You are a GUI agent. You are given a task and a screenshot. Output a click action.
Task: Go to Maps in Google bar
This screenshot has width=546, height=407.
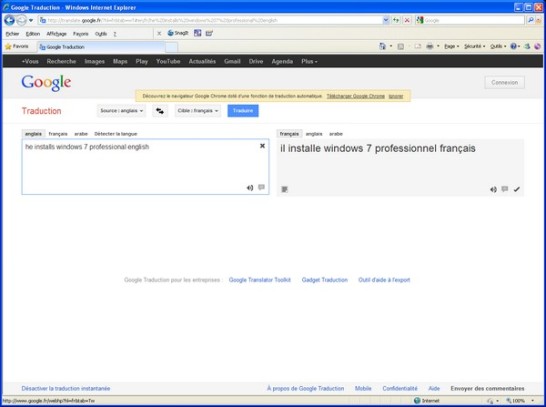[120, 61]
